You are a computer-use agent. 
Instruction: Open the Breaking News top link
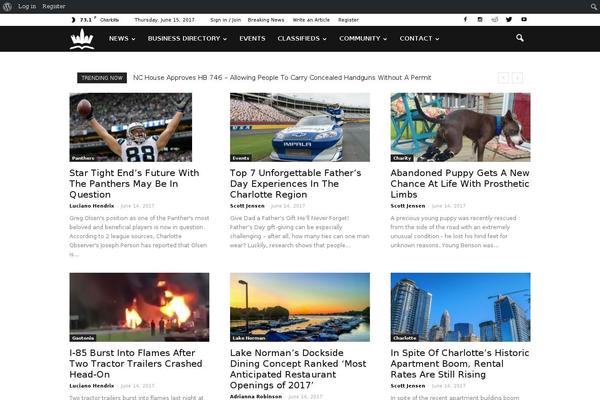(x=266, y=20)
